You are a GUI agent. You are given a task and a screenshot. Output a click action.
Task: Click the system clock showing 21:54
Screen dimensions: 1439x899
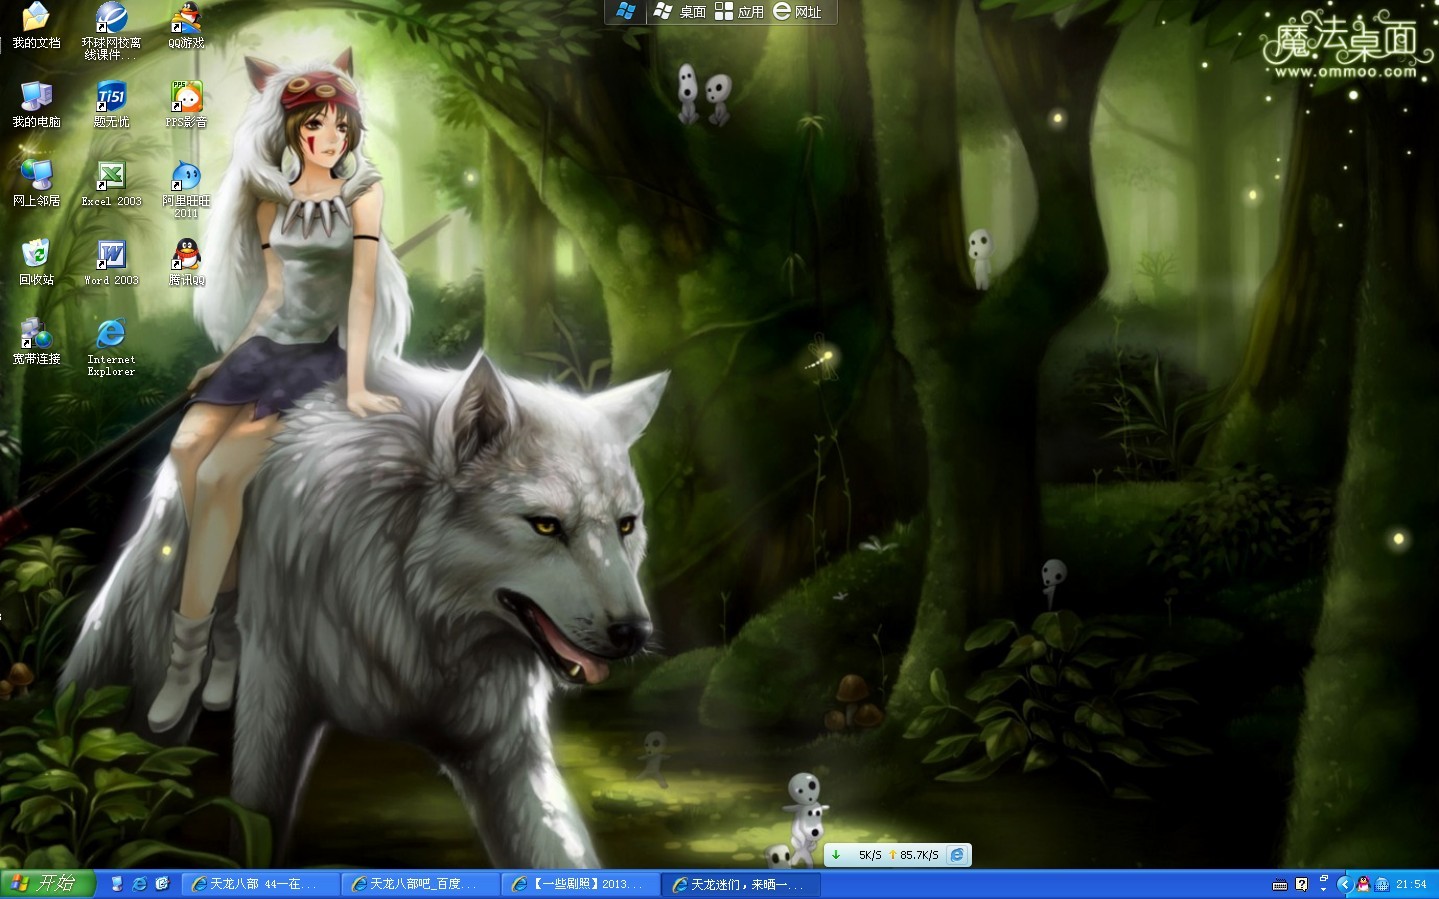pos(1412,884)
